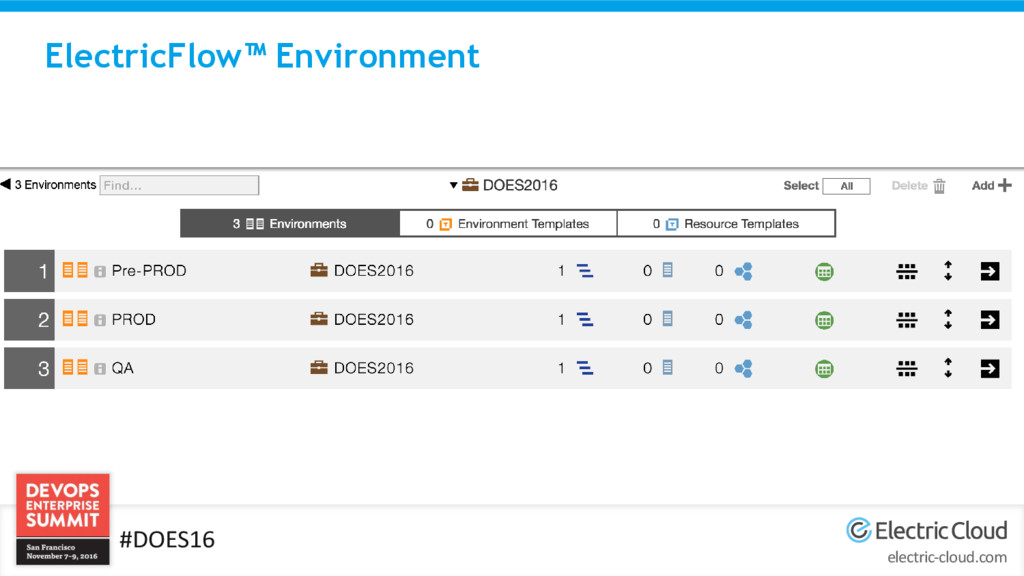Viewport: 1024px width, 576px height.
Task: Click the blue cluster icon for Pre-PROD
Action: coord(743,271)
